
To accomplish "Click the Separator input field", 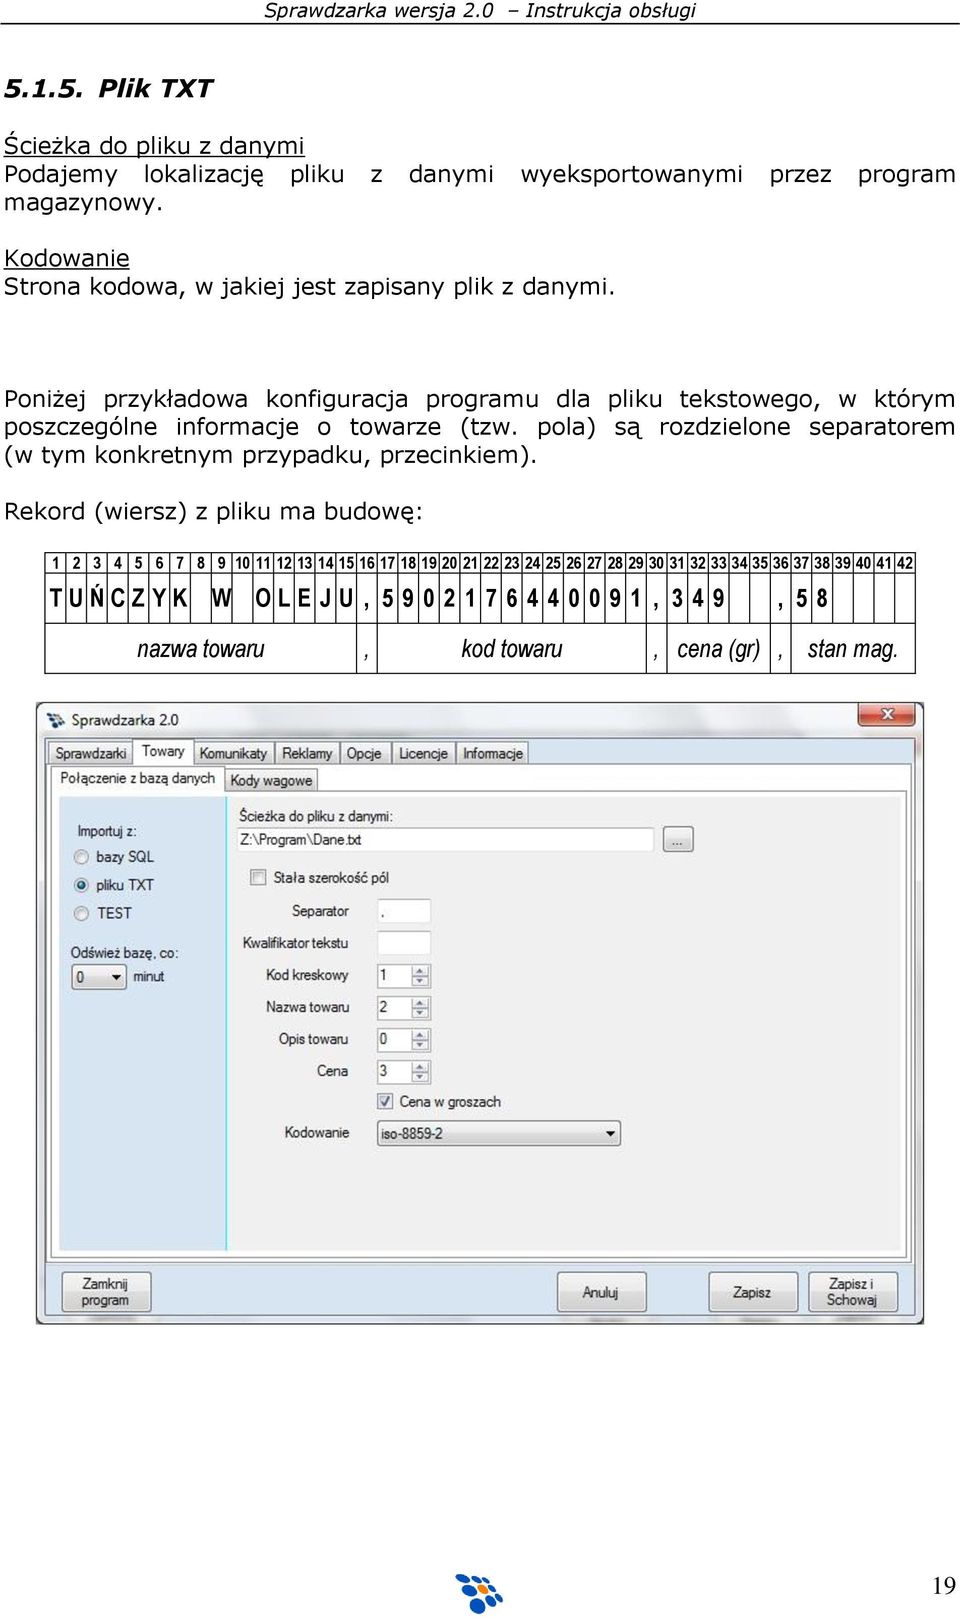I will 404,911.
